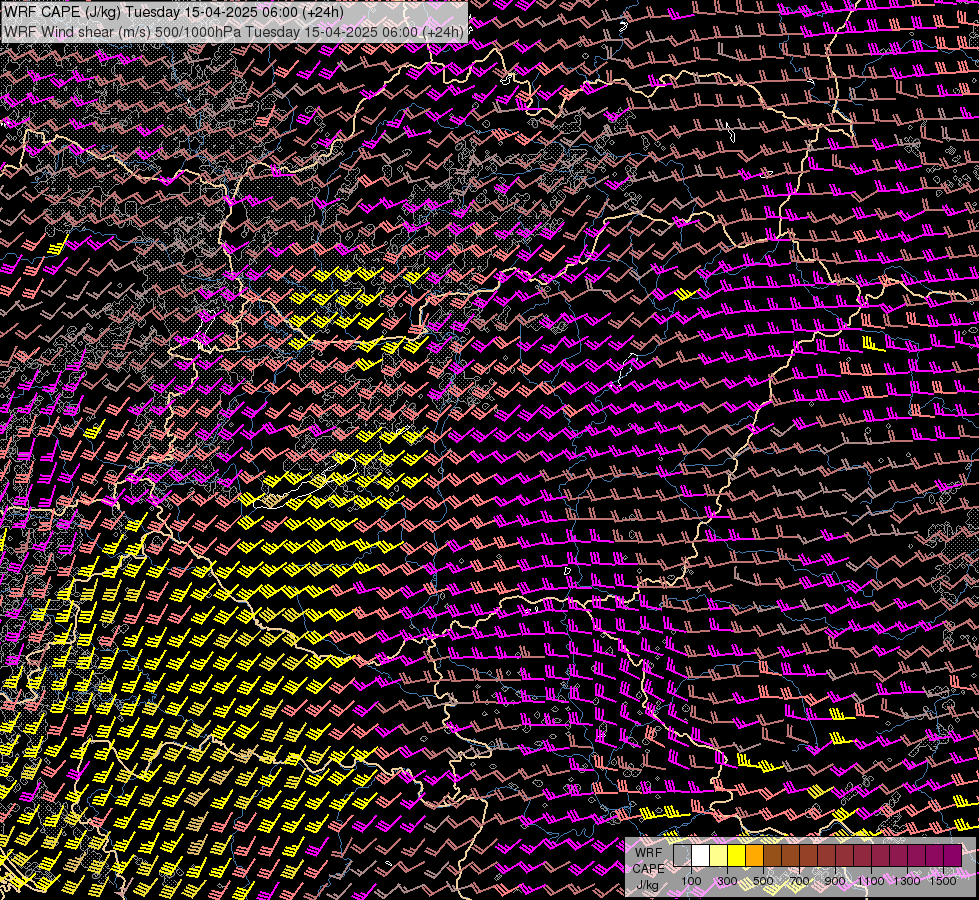
Task: Click the WRF Wind shear 500/1000hPa title line
Action: click(x=234, y=32)
